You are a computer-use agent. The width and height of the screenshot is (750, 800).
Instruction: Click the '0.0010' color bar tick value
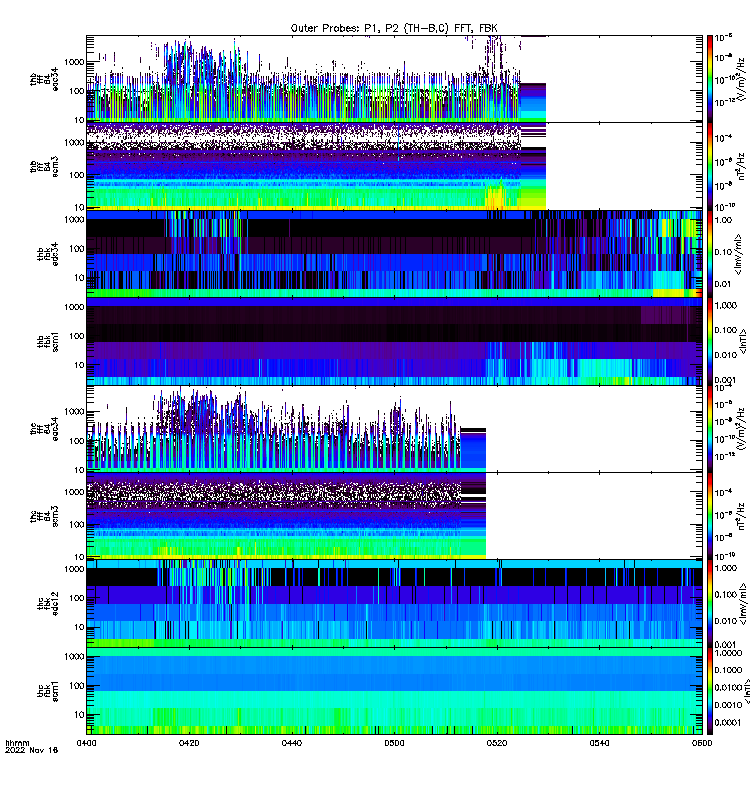[x=728, y=705]
